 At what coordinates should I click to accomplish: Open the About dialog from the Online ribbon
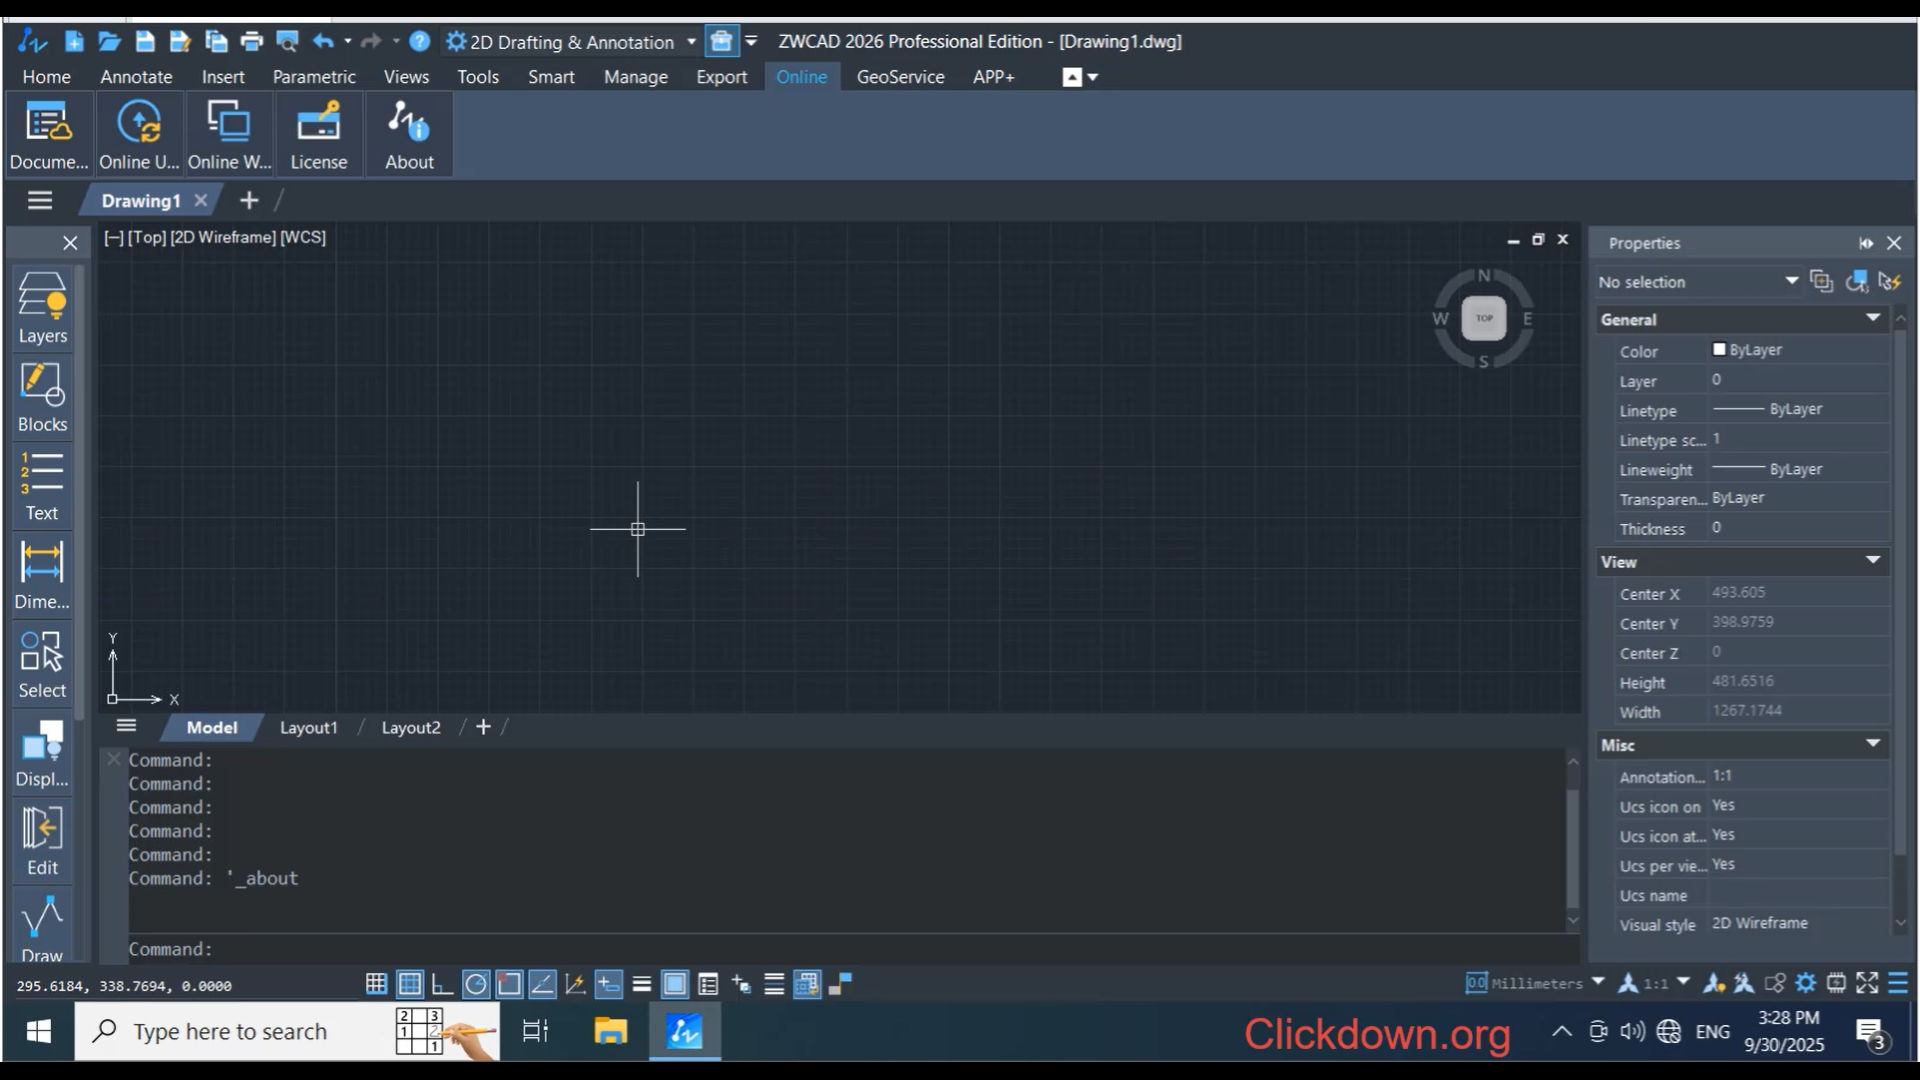tap(408, 133)
